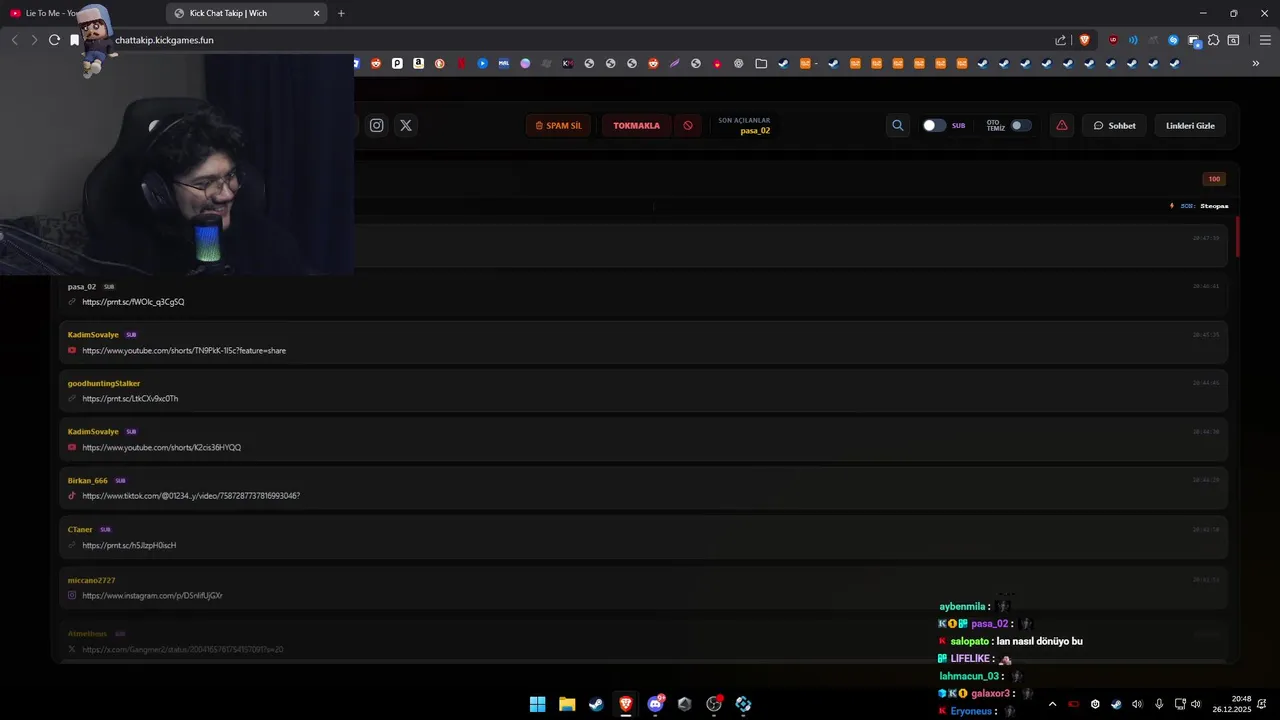
Task: Expand the bookmarks overflow chevron
Action: click(x=1255, y=64)
